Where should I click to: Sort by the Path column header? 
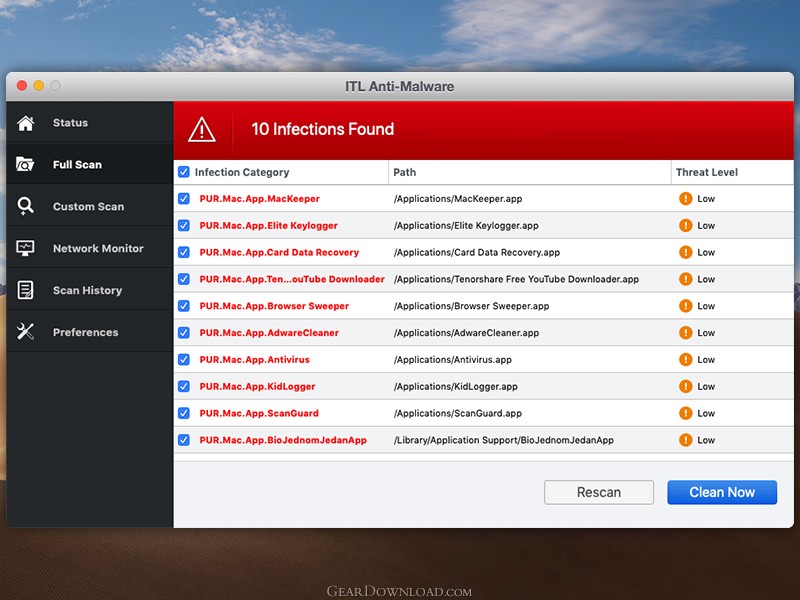(405, 172)
